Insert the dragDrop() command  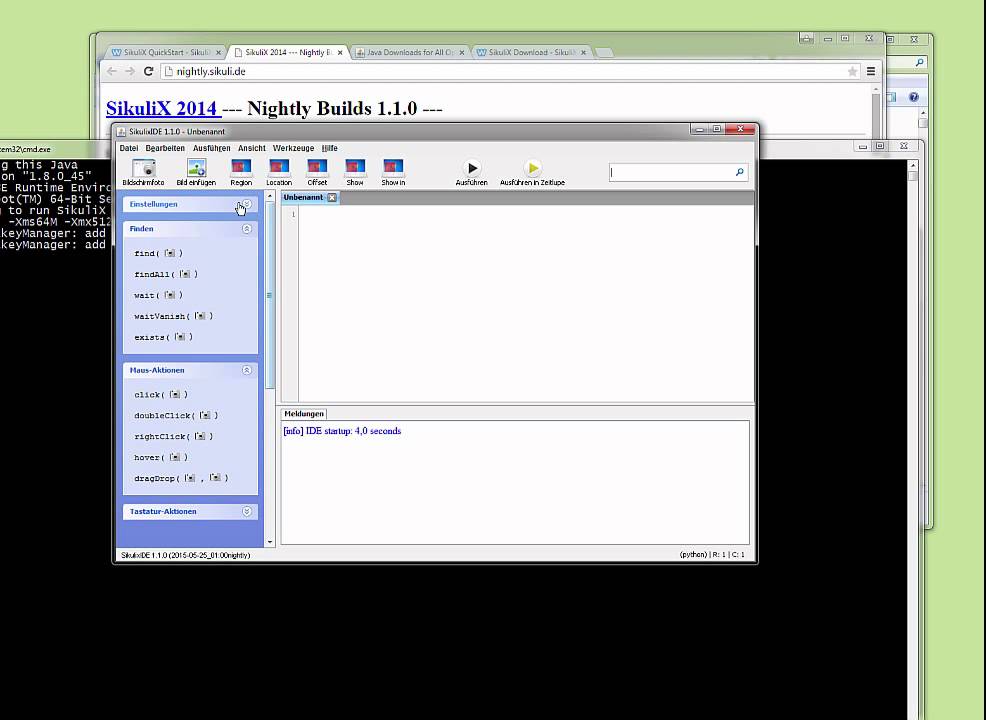pos(181,478)
